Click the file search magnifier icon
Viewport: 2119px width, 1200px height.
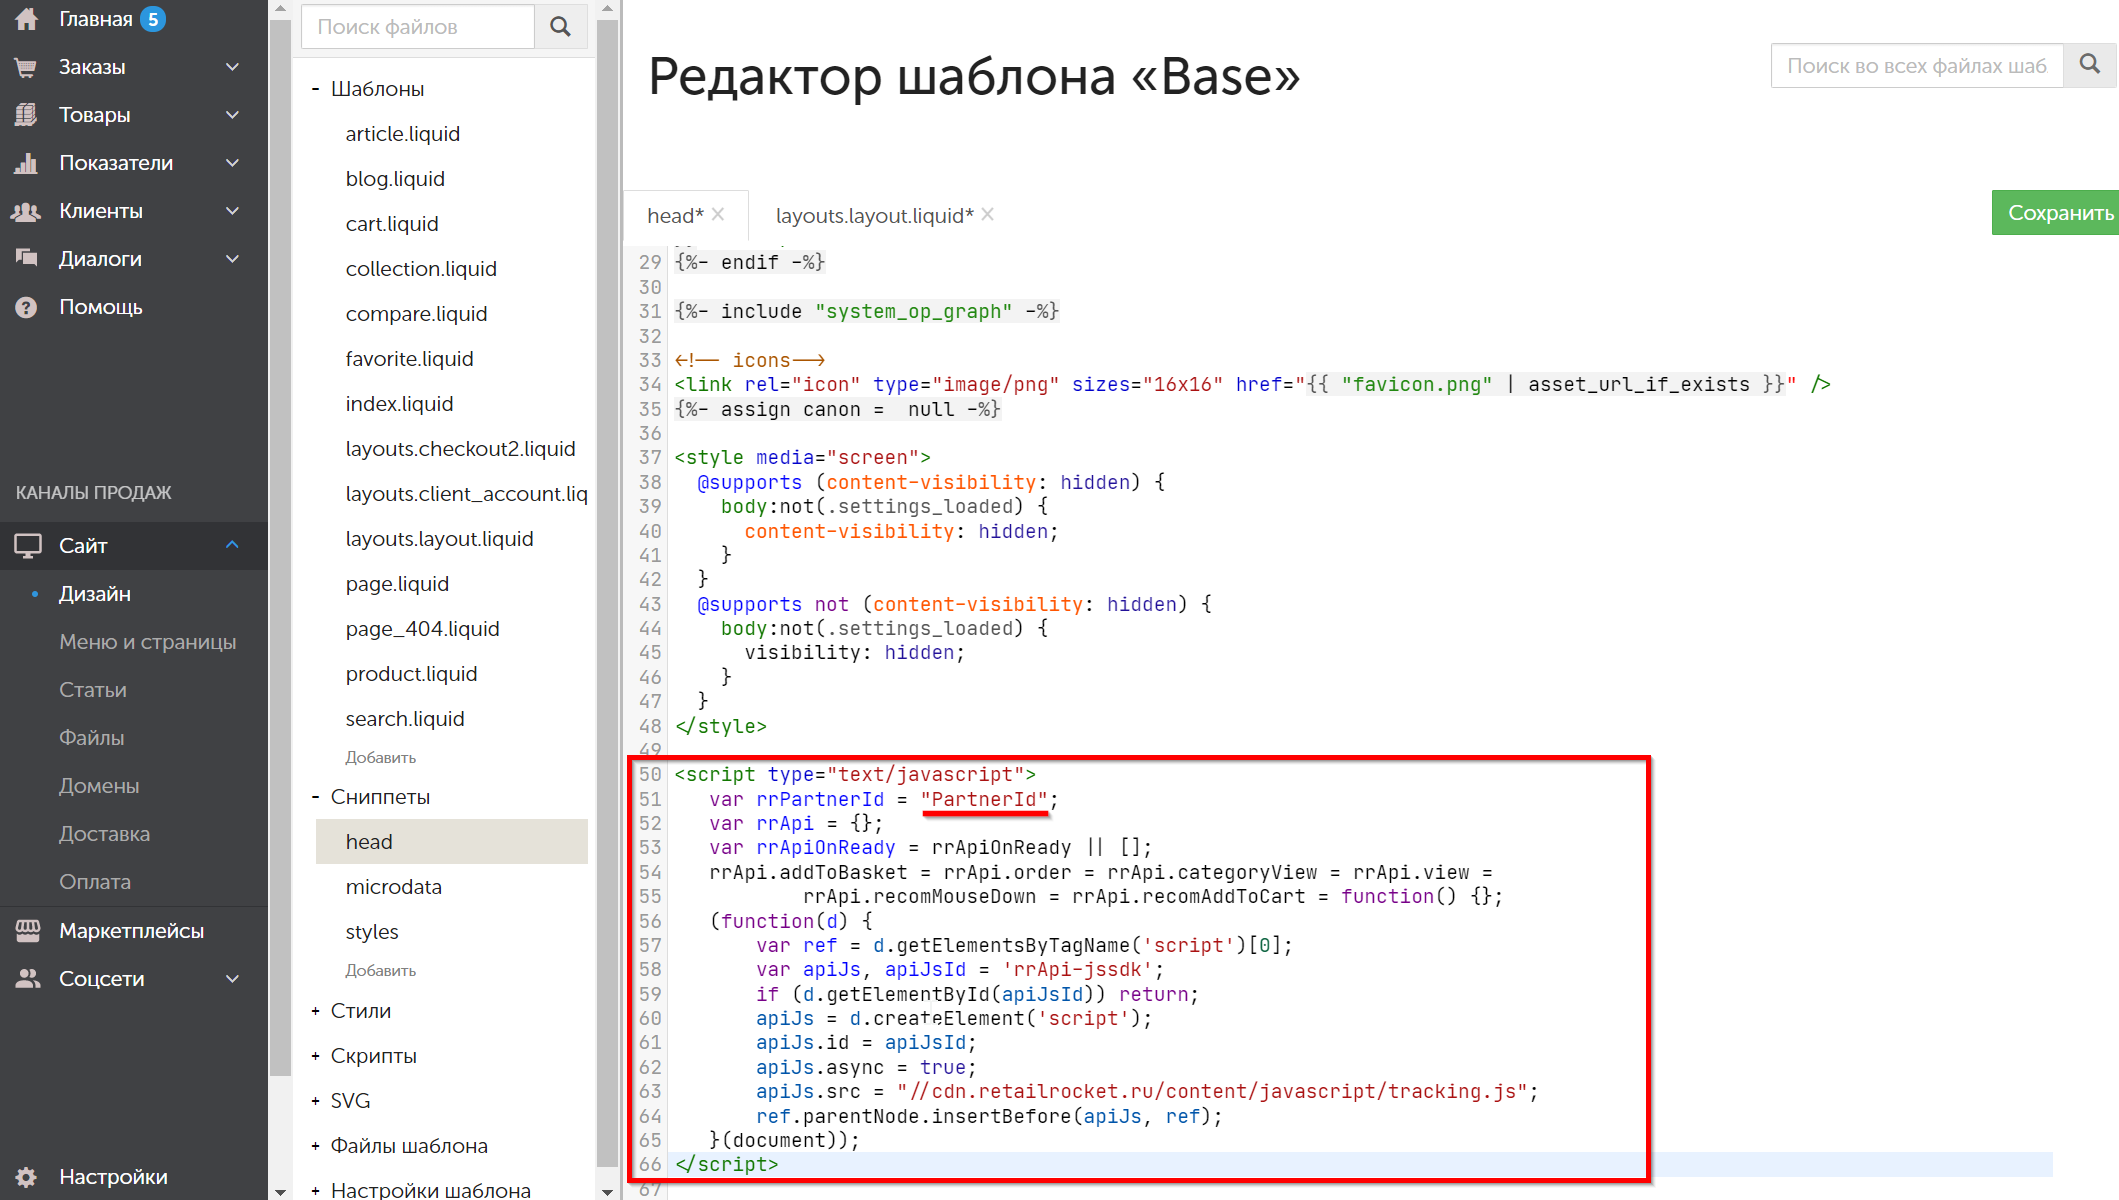coord(560,27)
